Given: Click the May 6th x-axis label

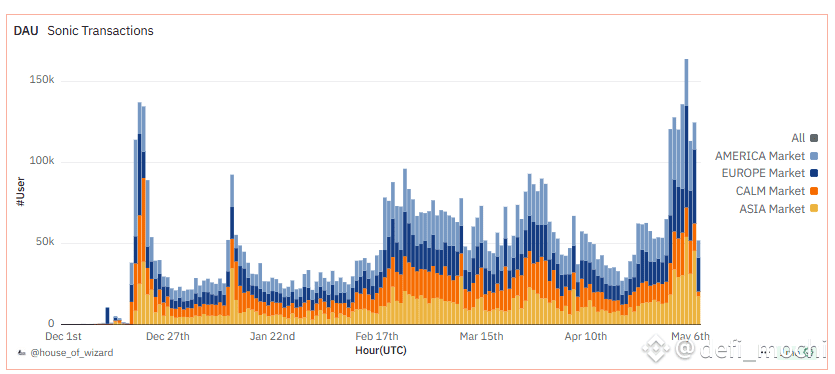Looking at the screenshot, I should coord(690,336).
